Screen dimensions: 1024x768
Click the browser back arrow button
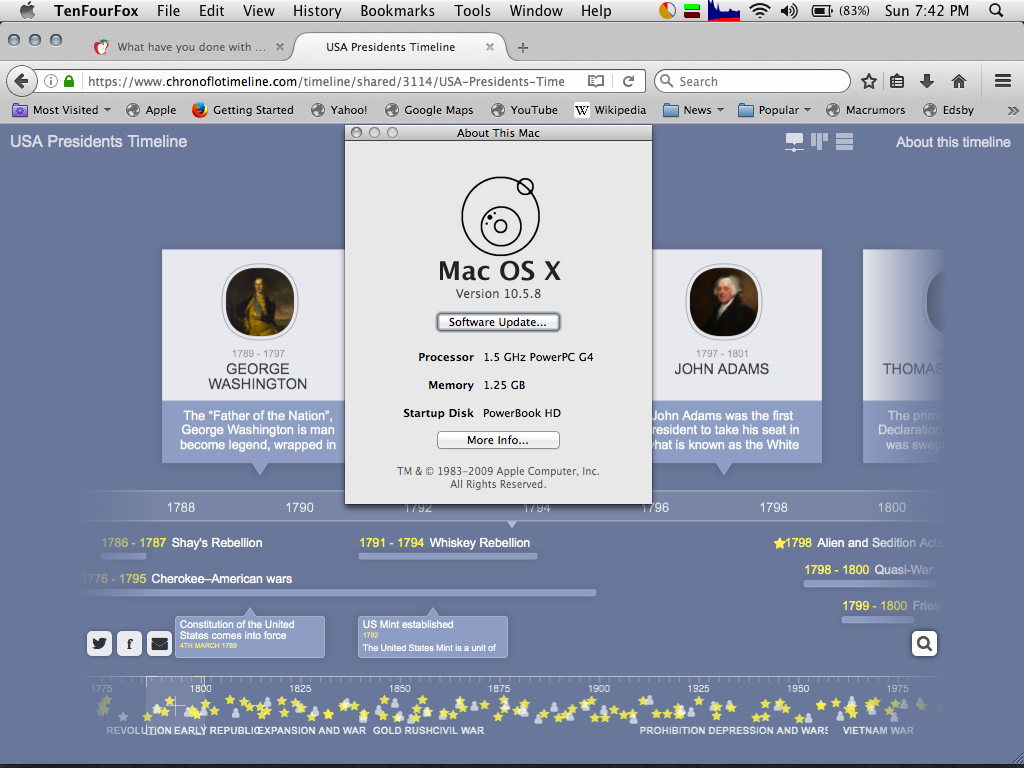21,81
